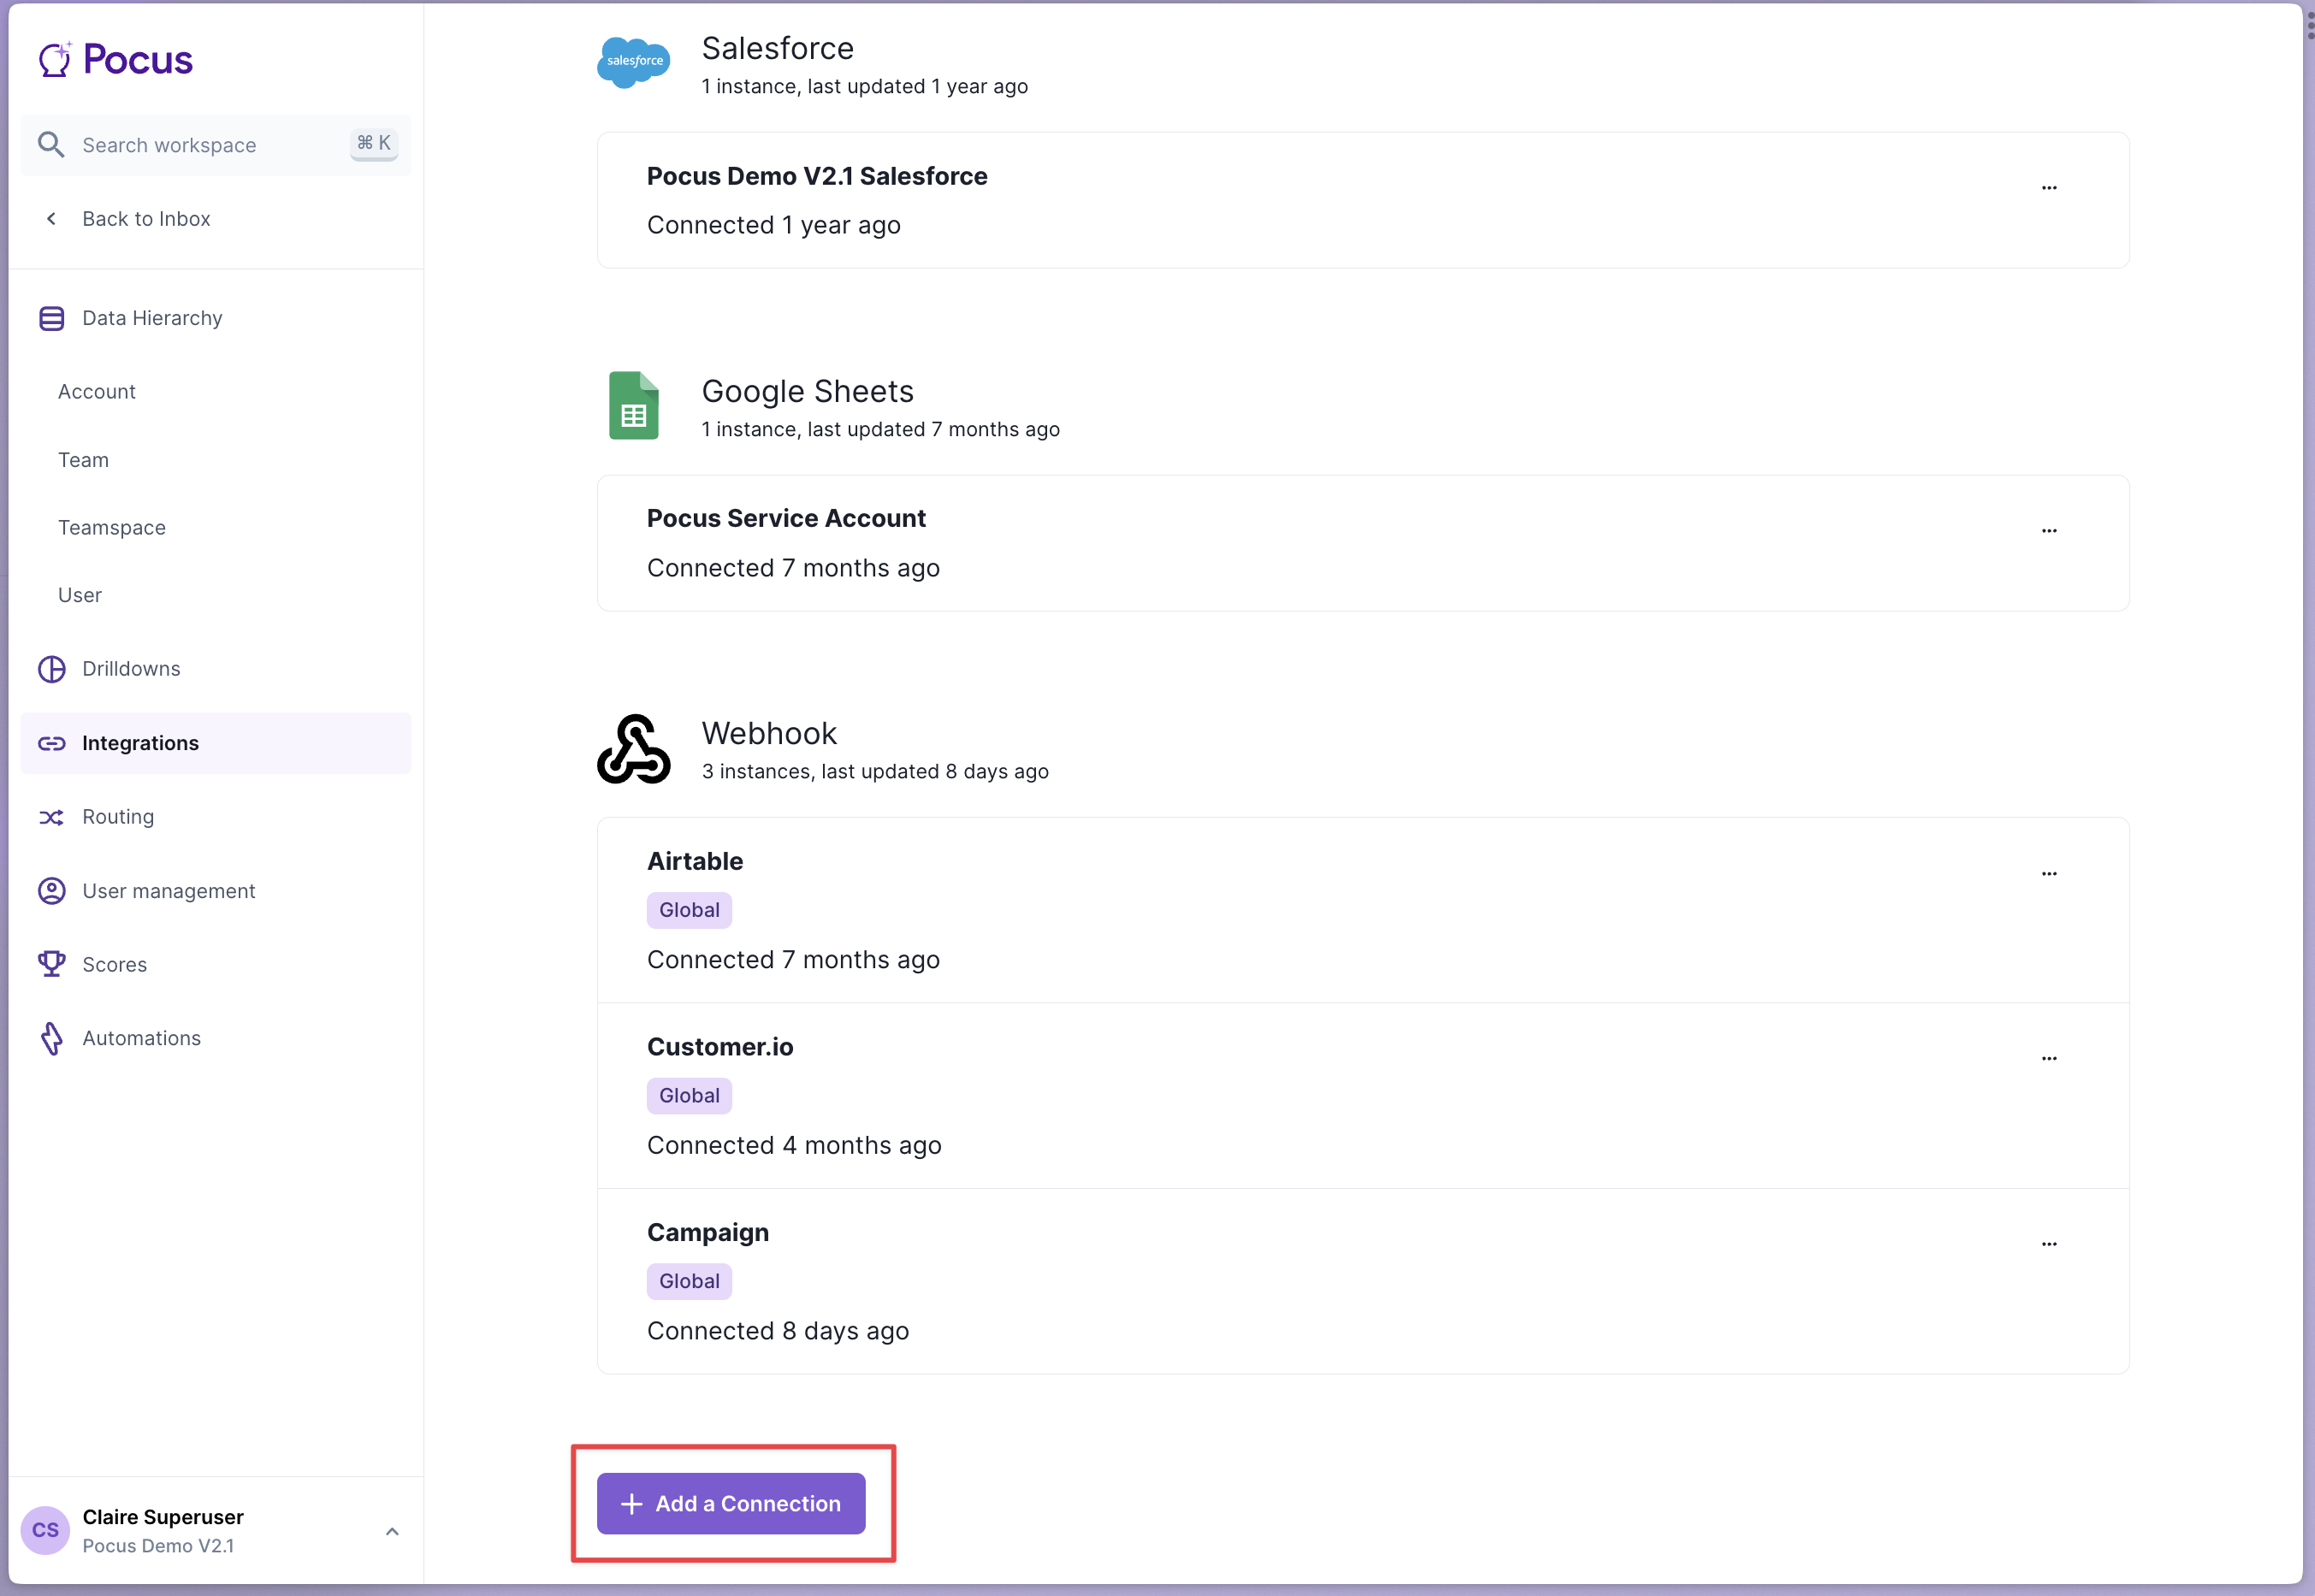This screenshot has height=1596, width=2315.
Task: Click the Pocus logo icon
Action: (55, 60)
